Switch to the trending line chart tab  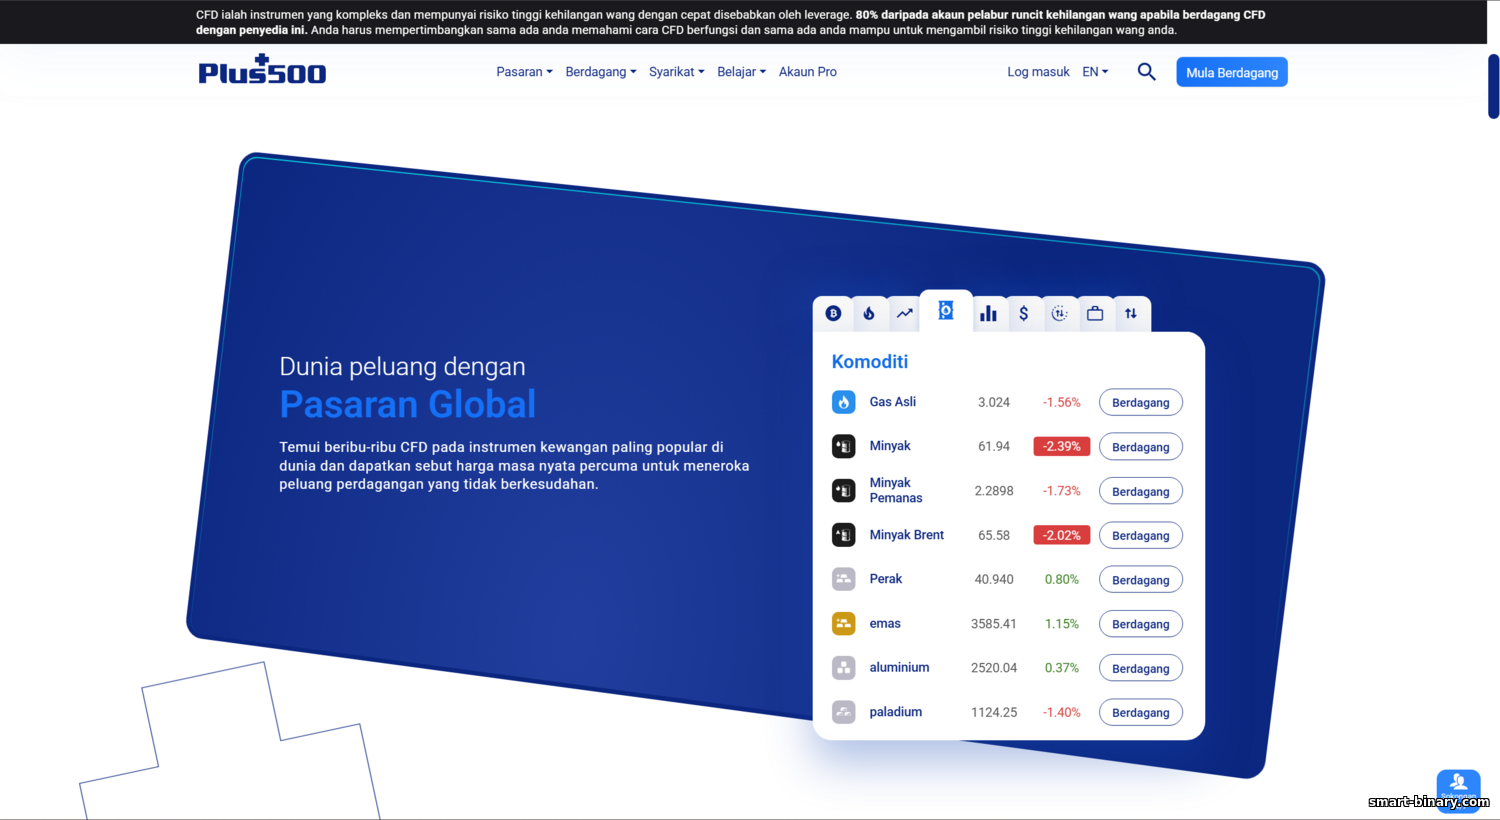click(x=905, y=314)
